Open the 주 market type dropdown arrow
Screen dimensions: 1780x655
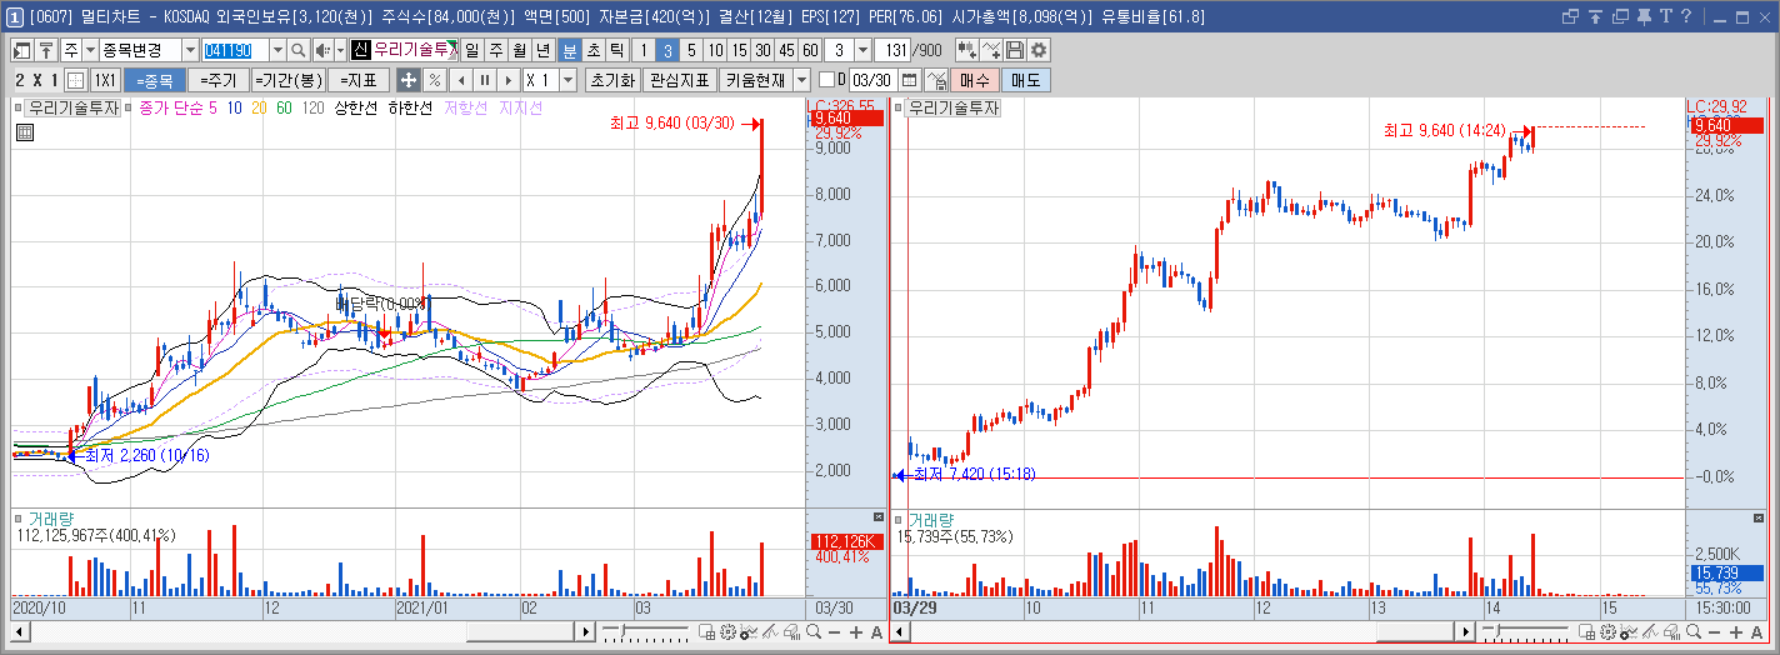tap(90, 50)
